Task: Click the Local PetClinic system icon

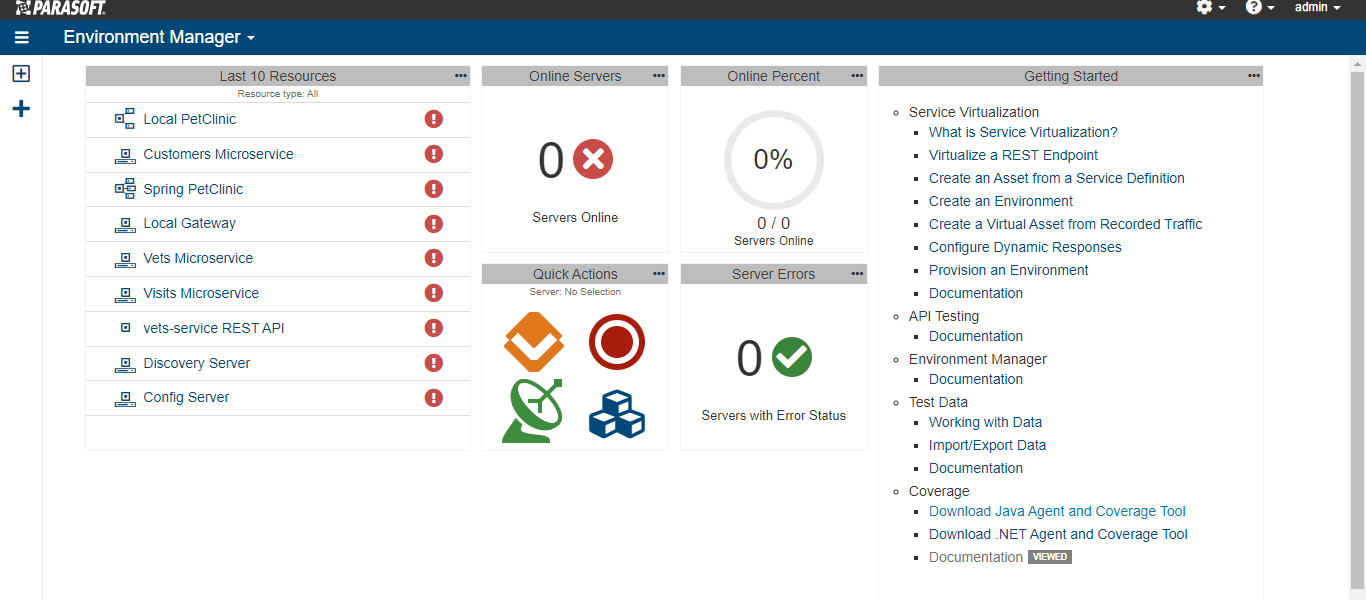Action: click(125, 119)
